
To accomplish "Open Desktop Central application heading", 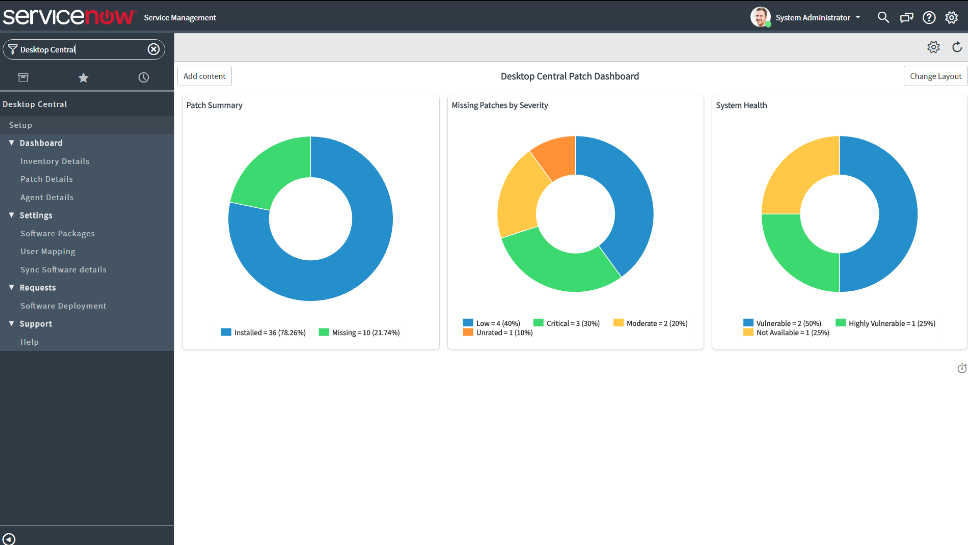I will [35, 104].
